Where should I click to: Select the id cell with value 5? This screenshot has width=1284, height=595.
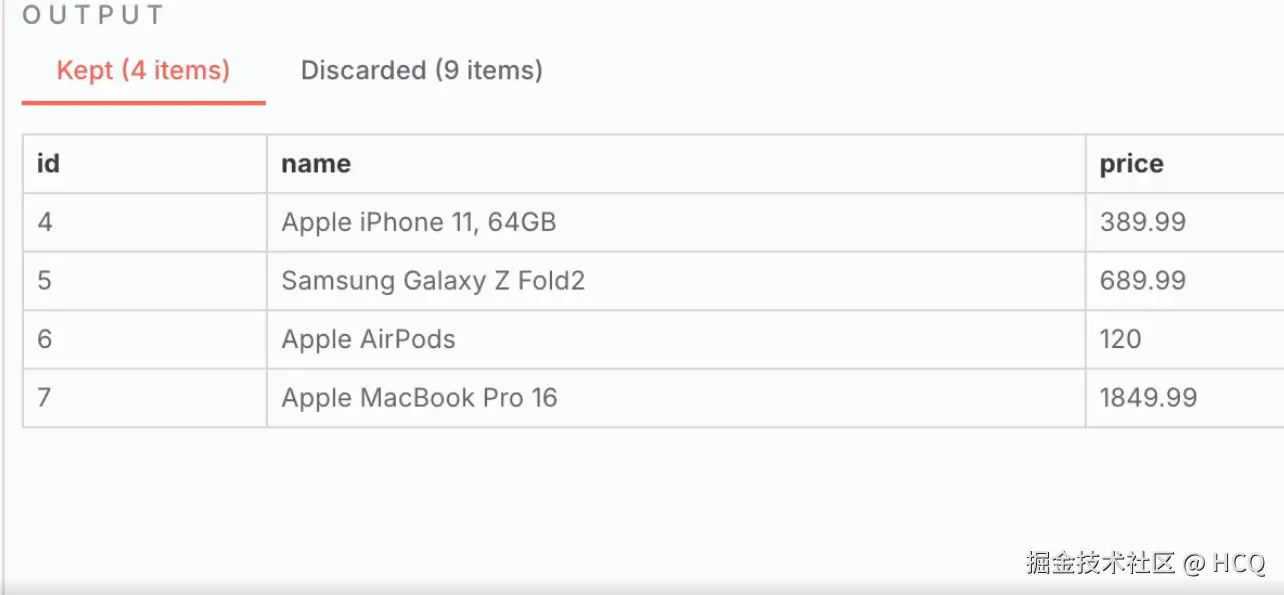145,281
